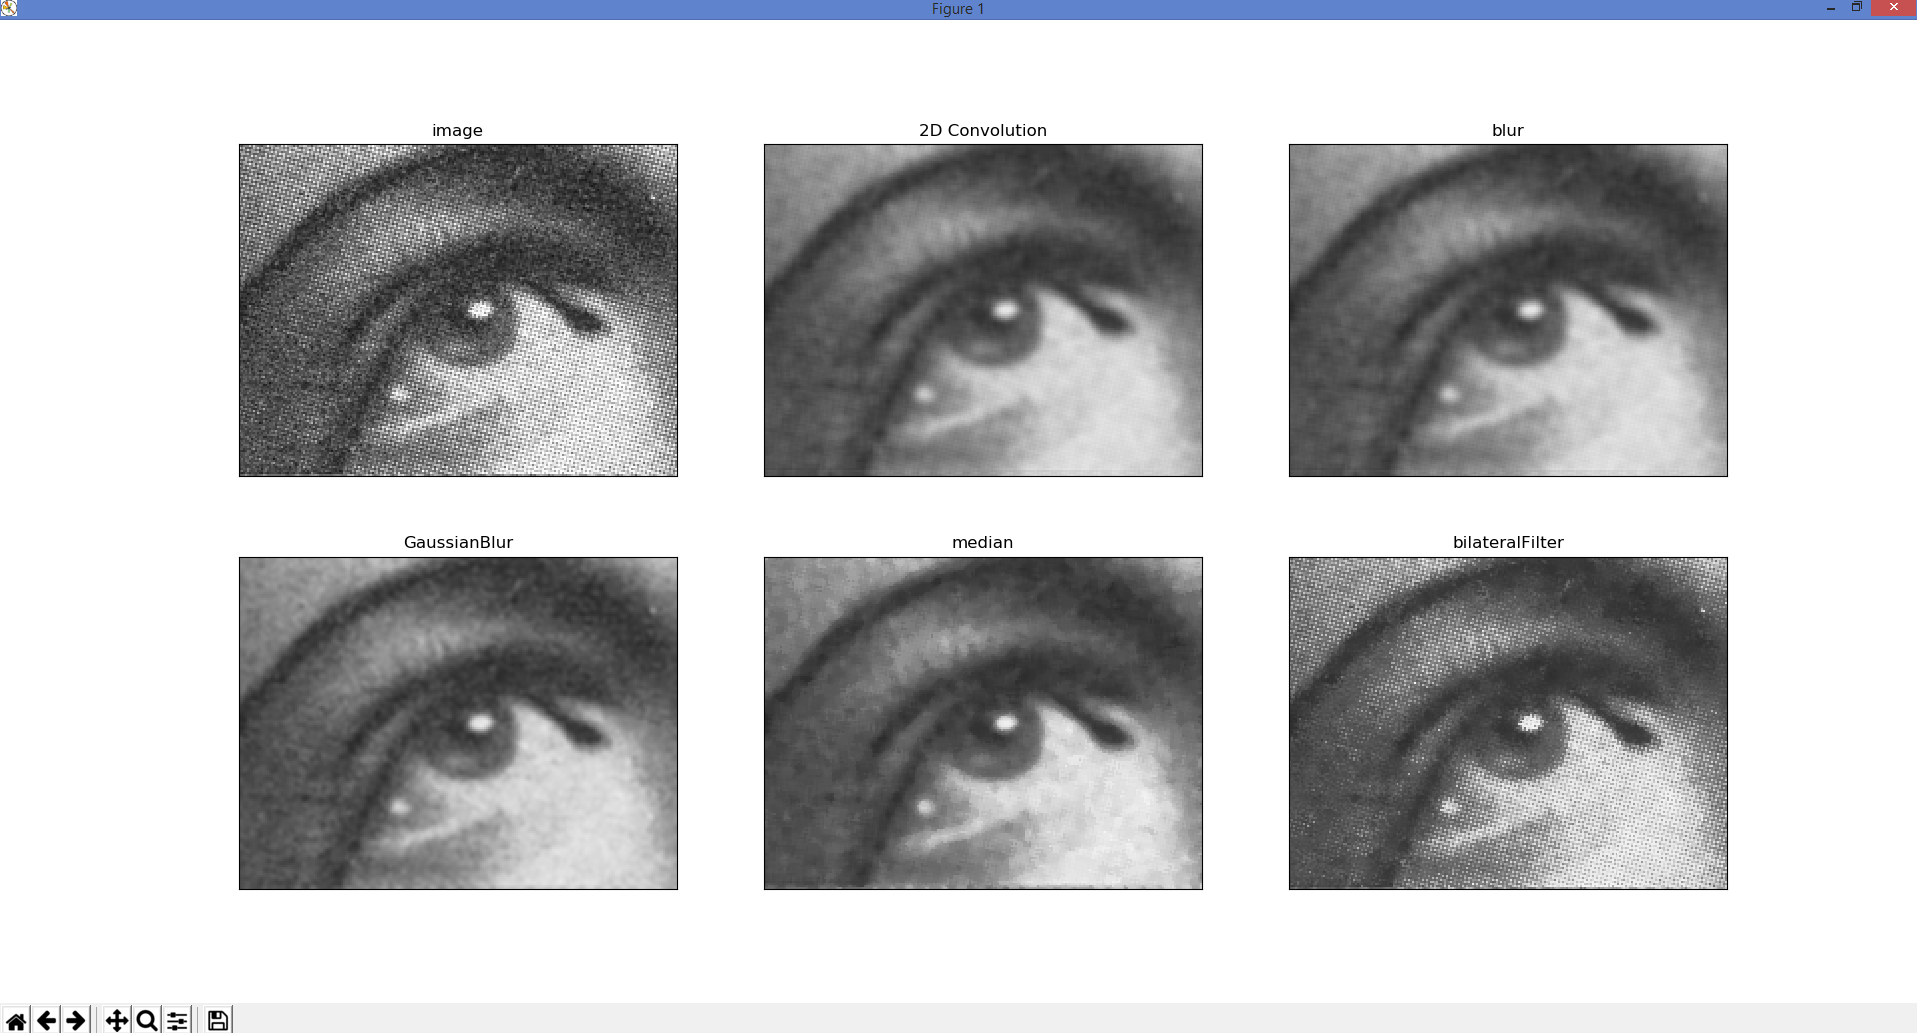Click the Figure 1 title bar text
Image resolution: width=1917 pixels, height=1033 pixels.
tap(956, 8)
